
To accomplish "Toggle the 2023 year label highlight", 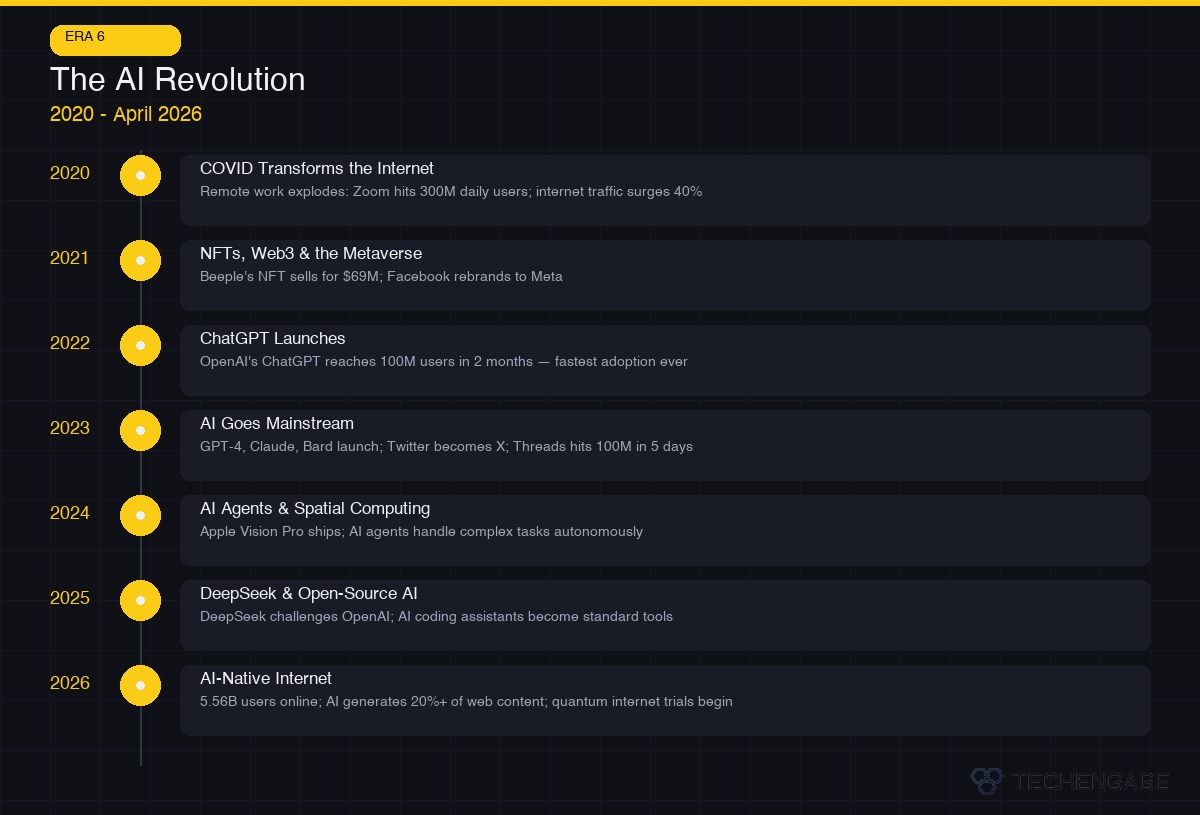I will [x=69, y=428].
